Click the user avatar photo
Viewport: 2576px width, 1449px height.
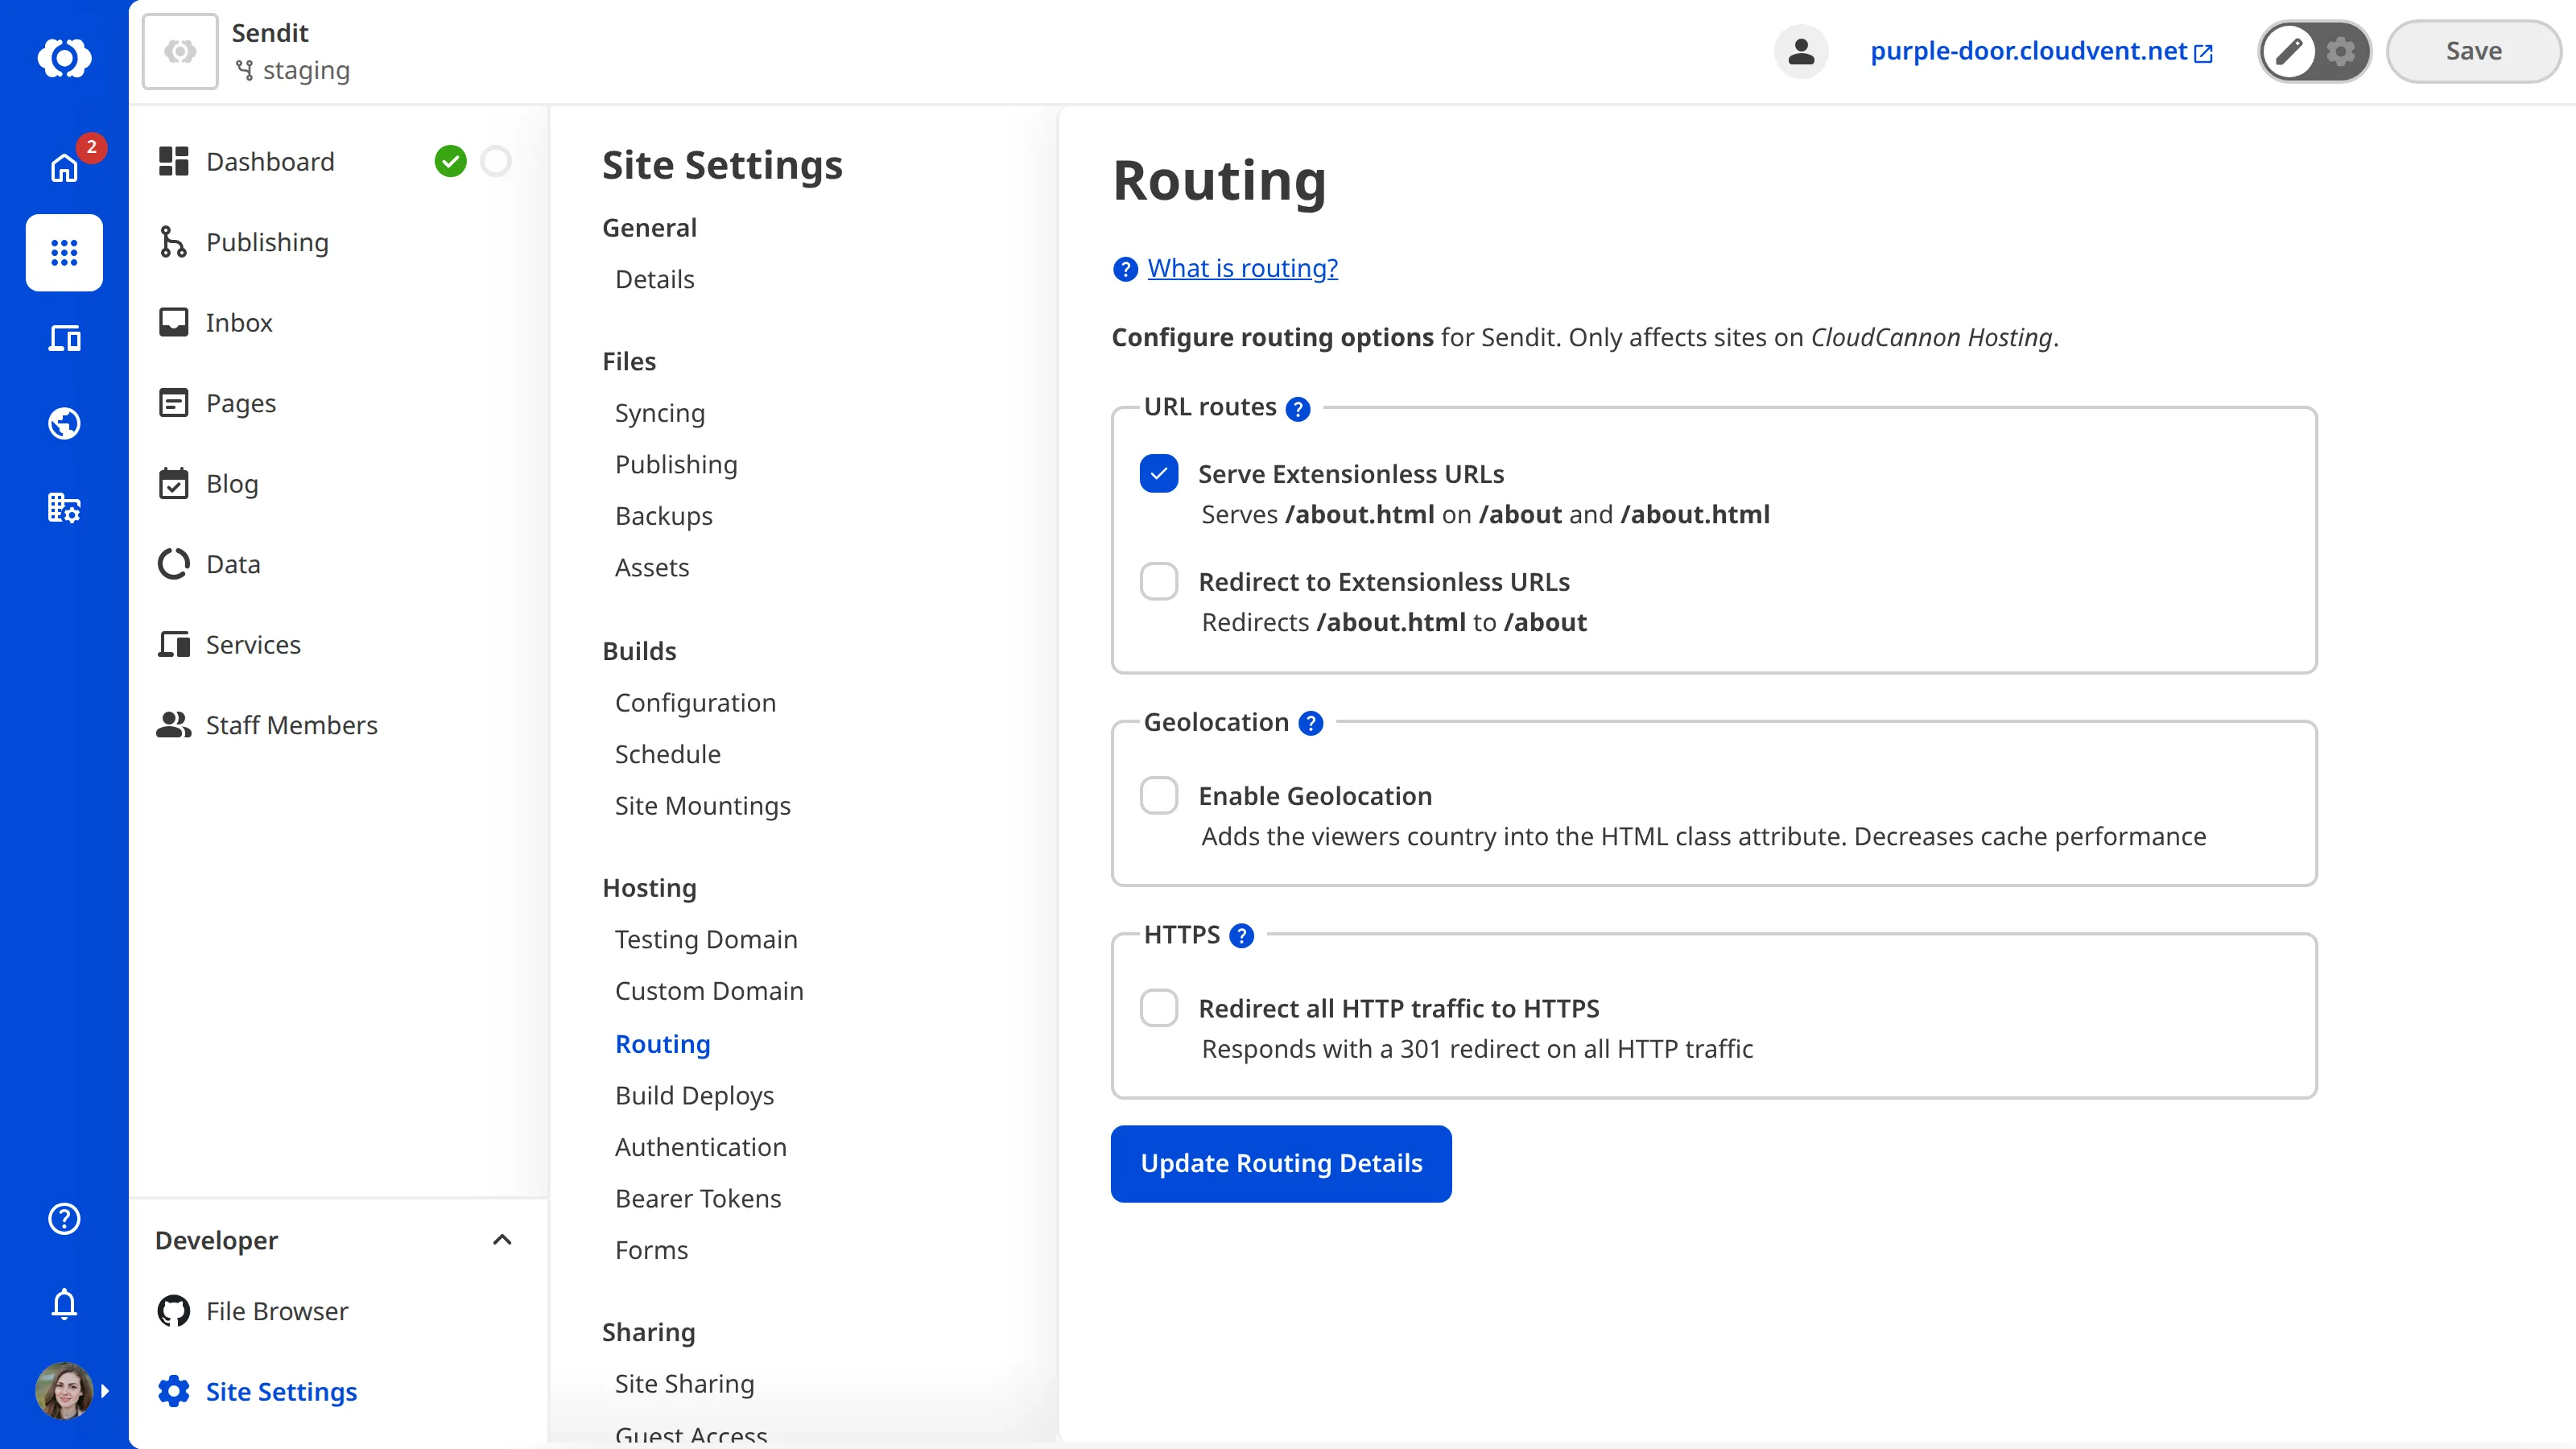click(x=64, y=1390)
